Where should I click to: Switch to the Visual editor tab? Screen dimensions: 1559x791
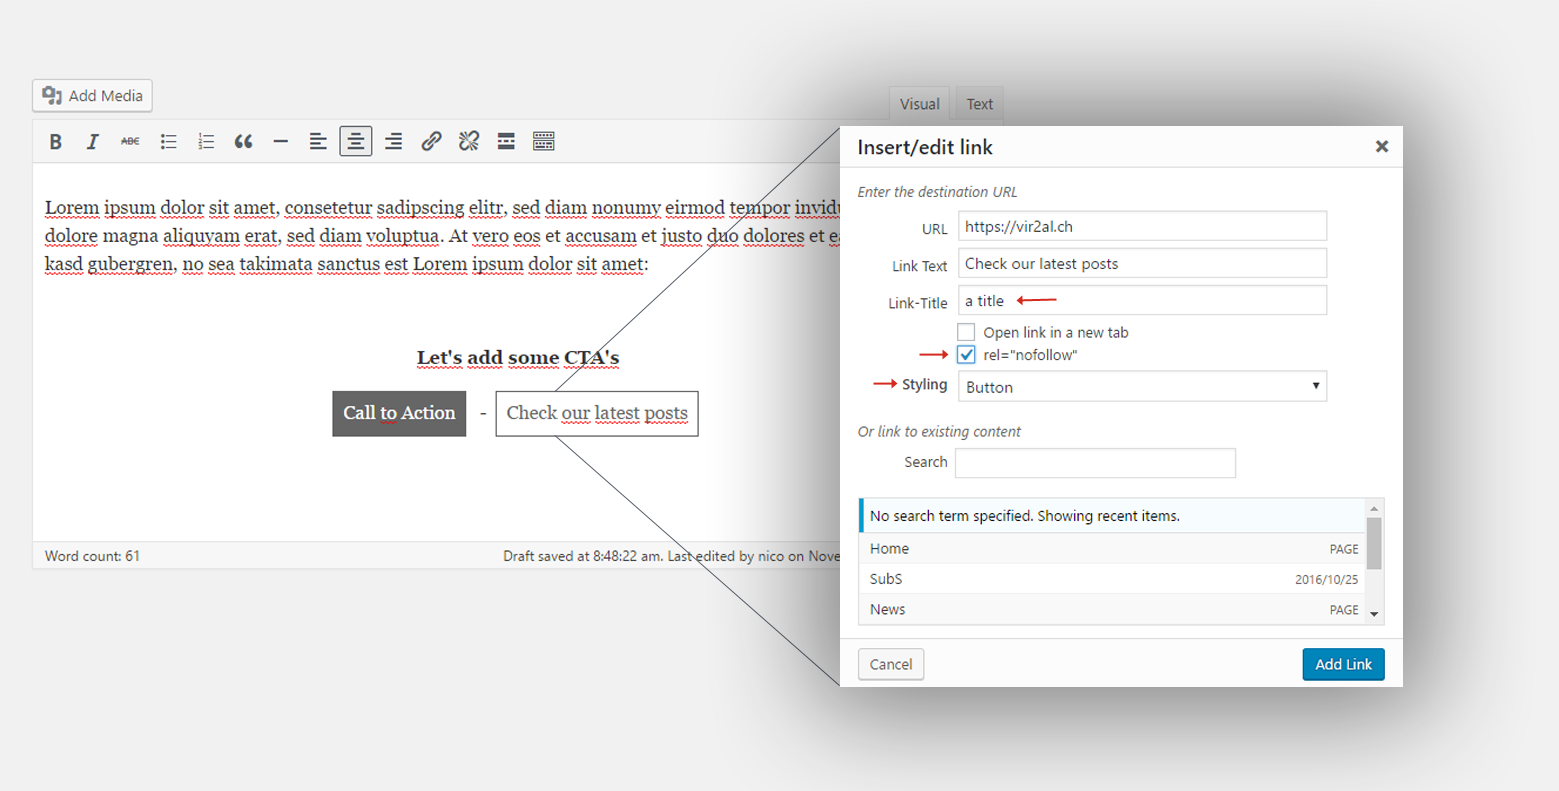click(x=919, y=104)
